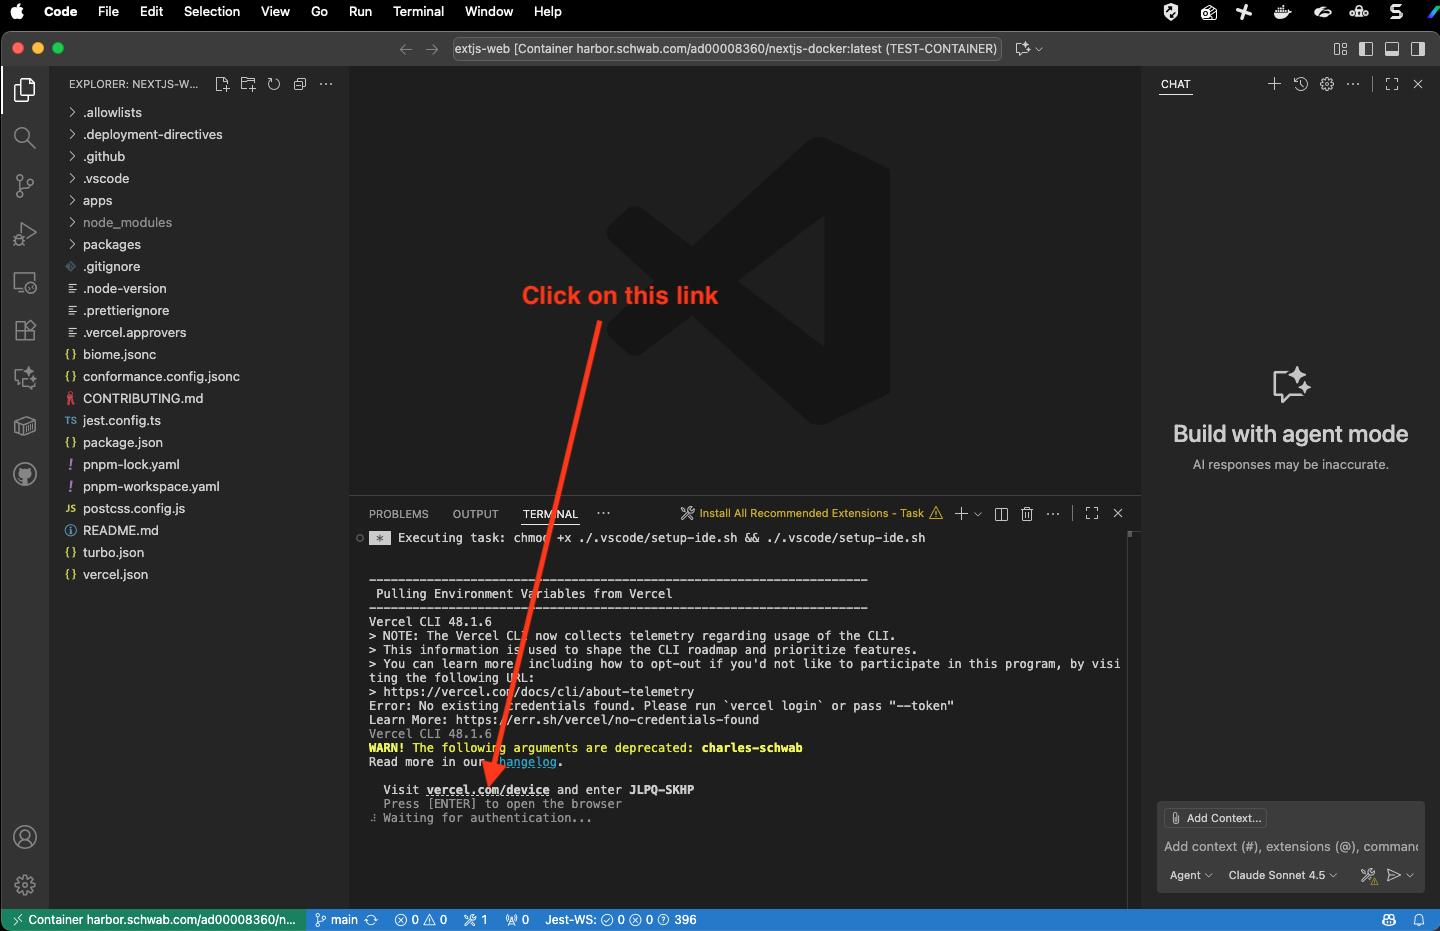This screenshot has height=931, width=1440.
Task: Open the Agent mode dropdown
Action: click(x=1189, y=875)
